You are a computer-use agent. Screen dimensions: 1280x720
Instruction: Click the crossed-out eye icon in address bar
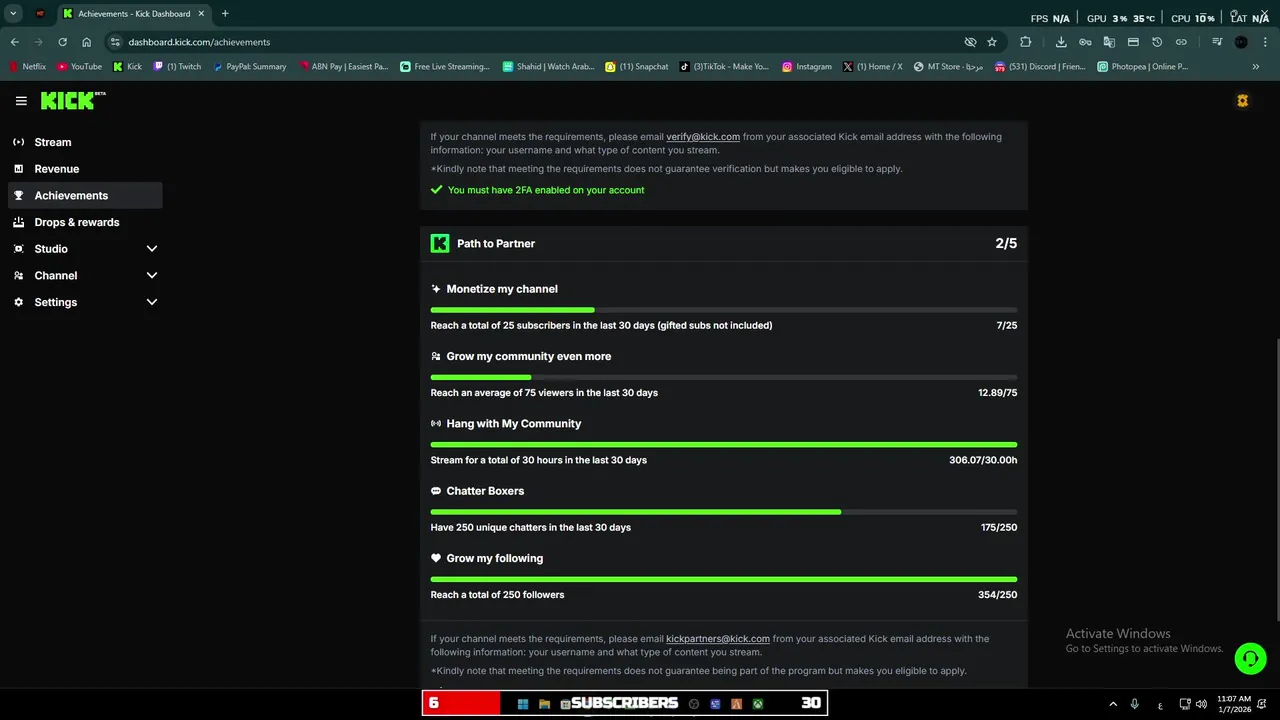[x=970, y=42]
